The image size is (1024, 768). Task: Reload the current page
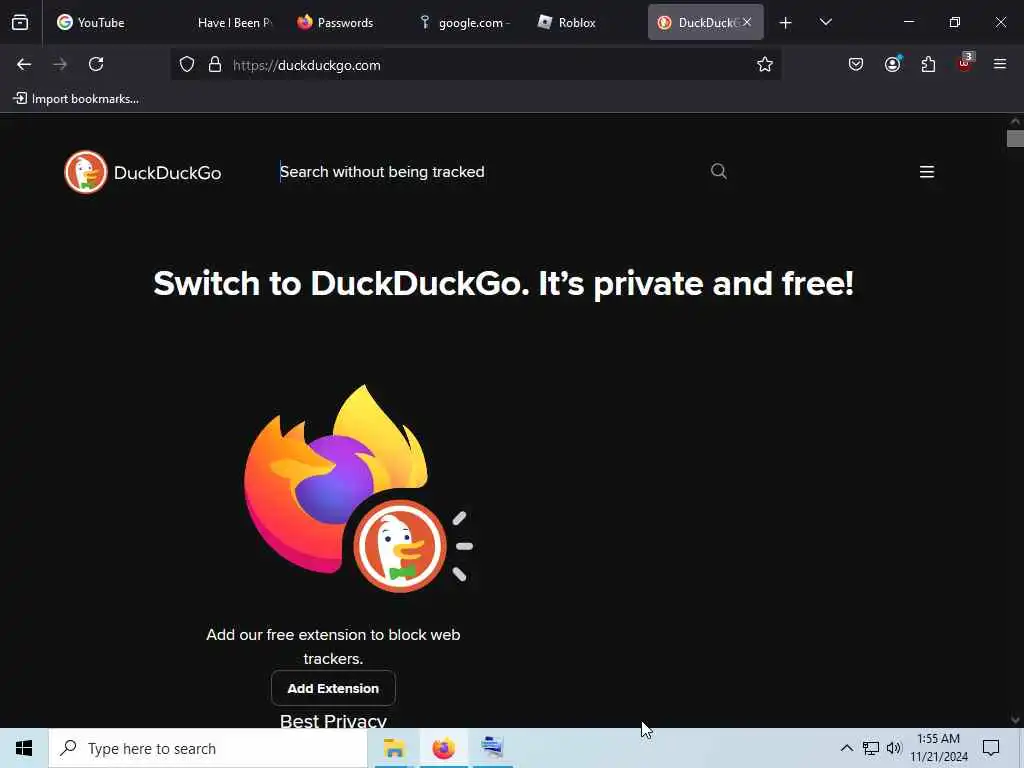(x=96, y=64)
